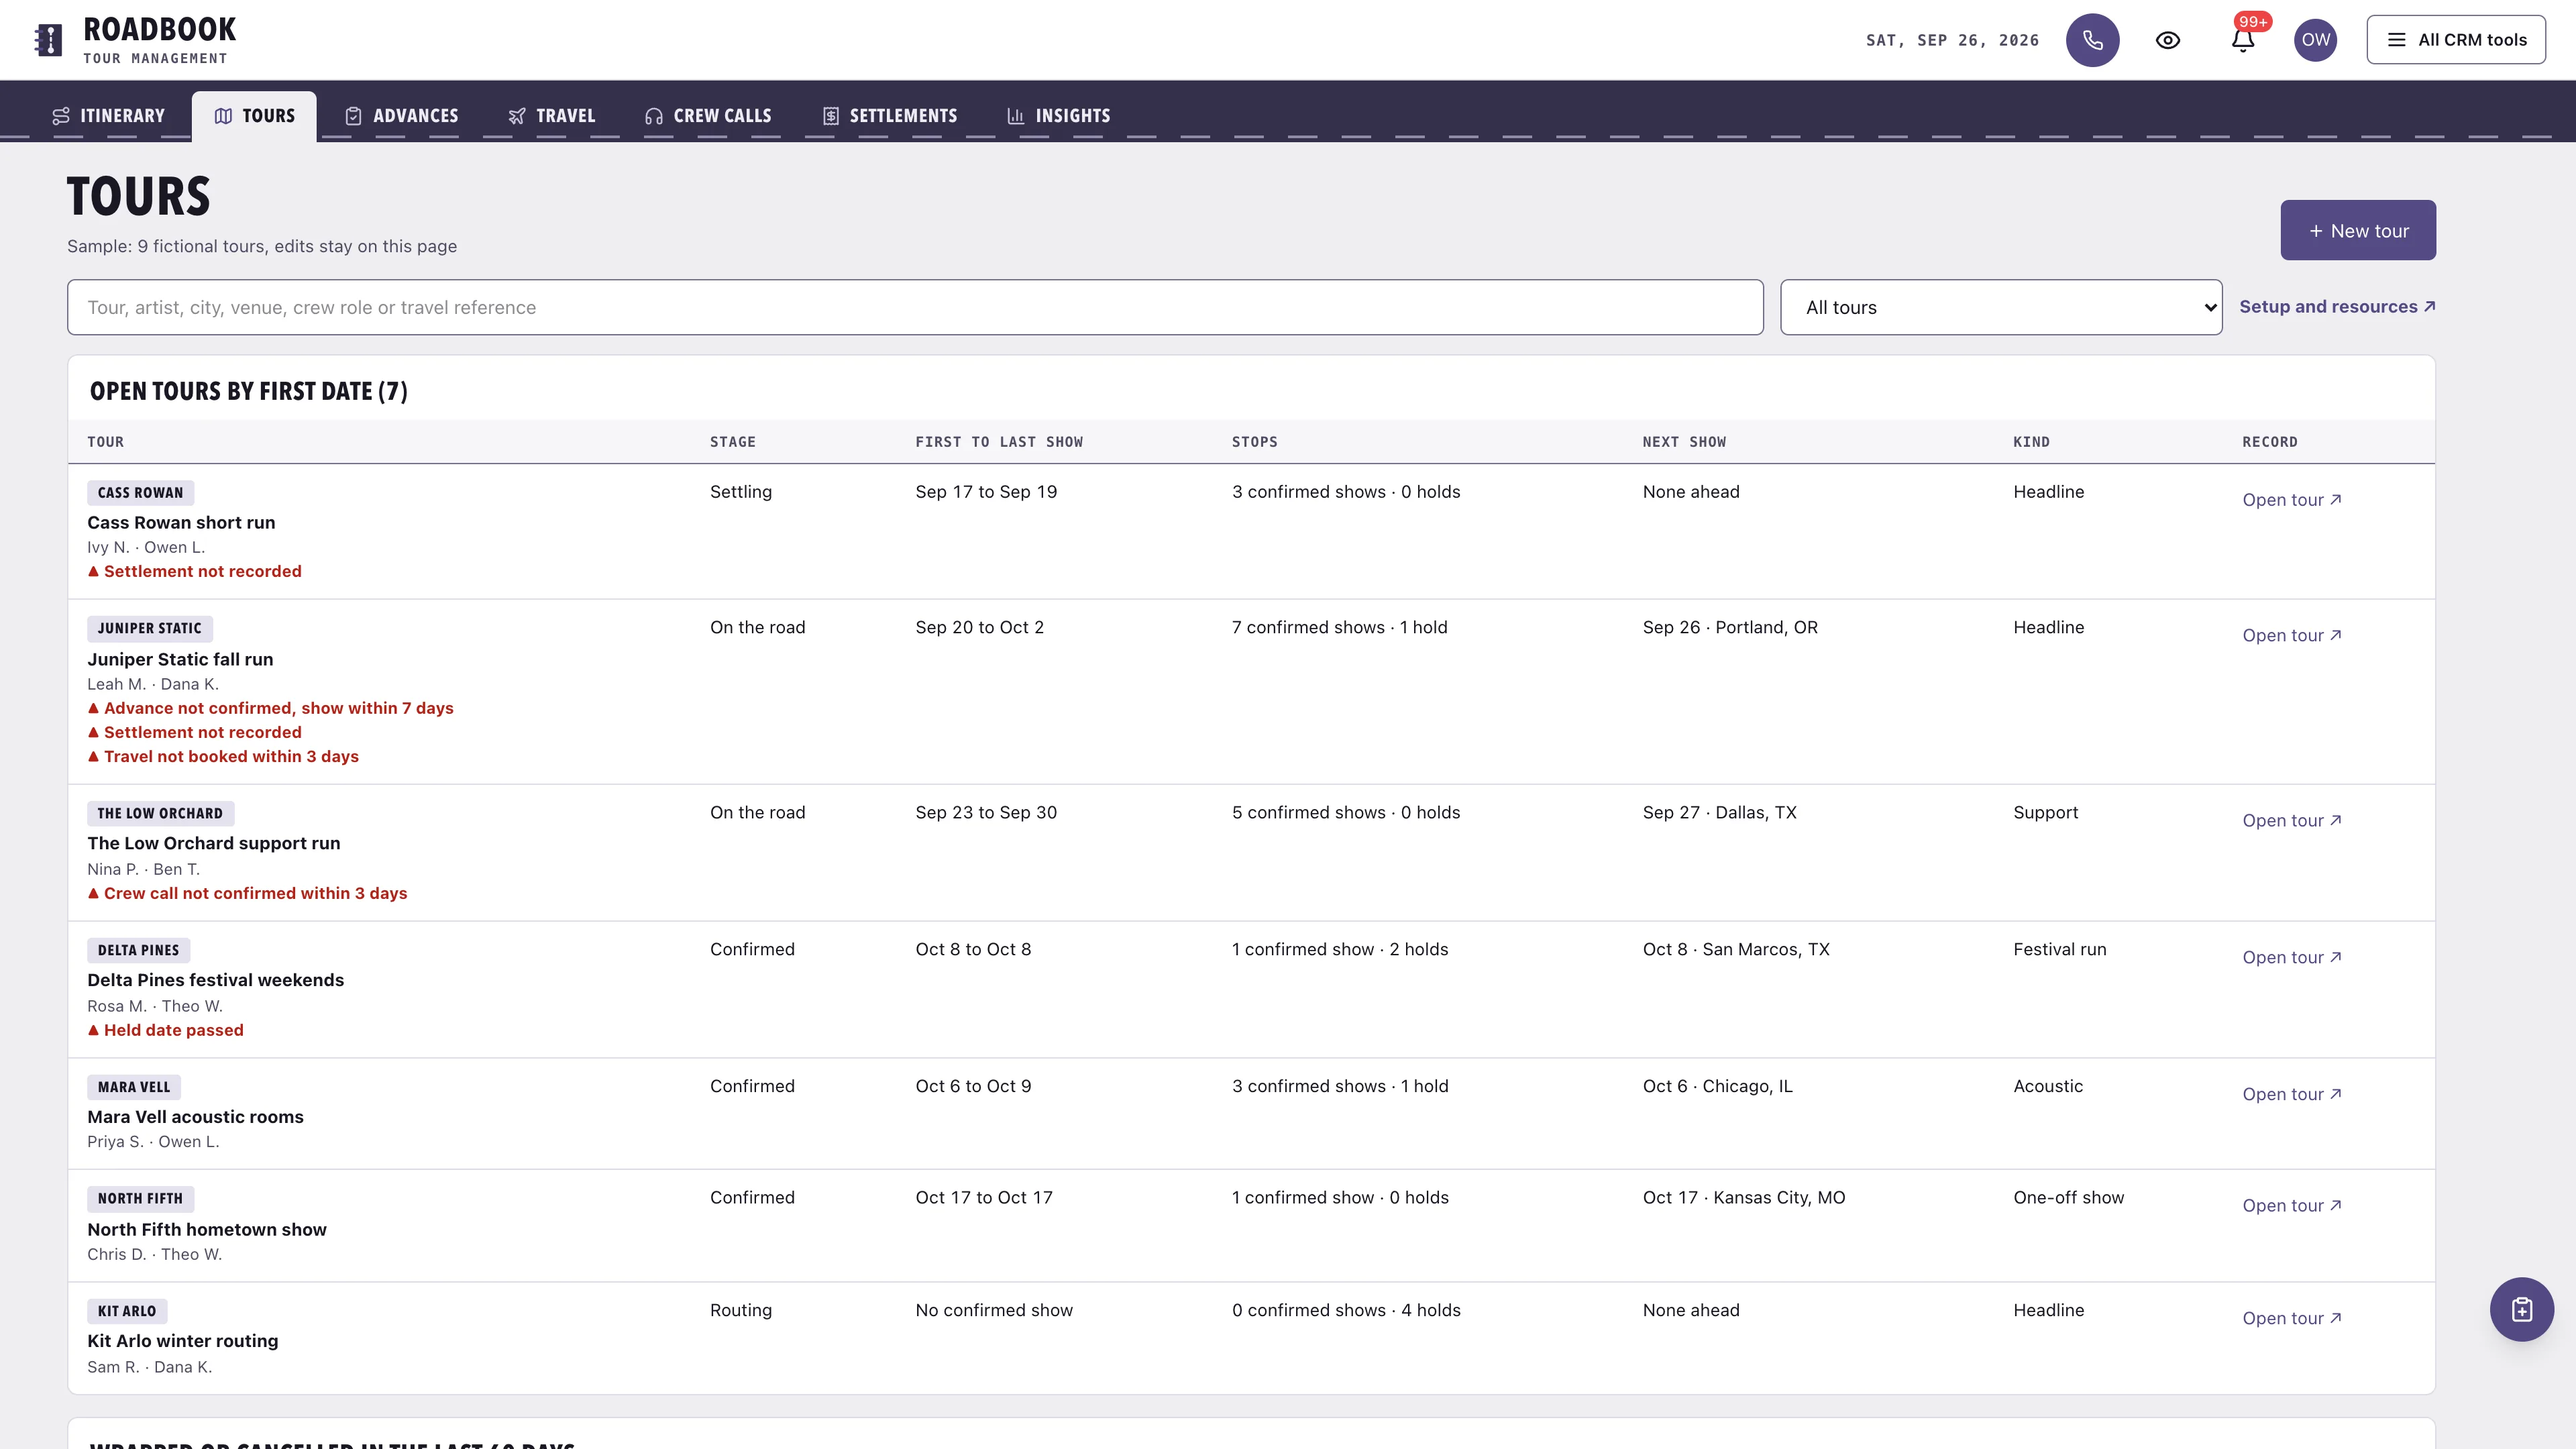Click the New tour button
This screenshot has width=2576, height=1449.
click(2358, 230)
